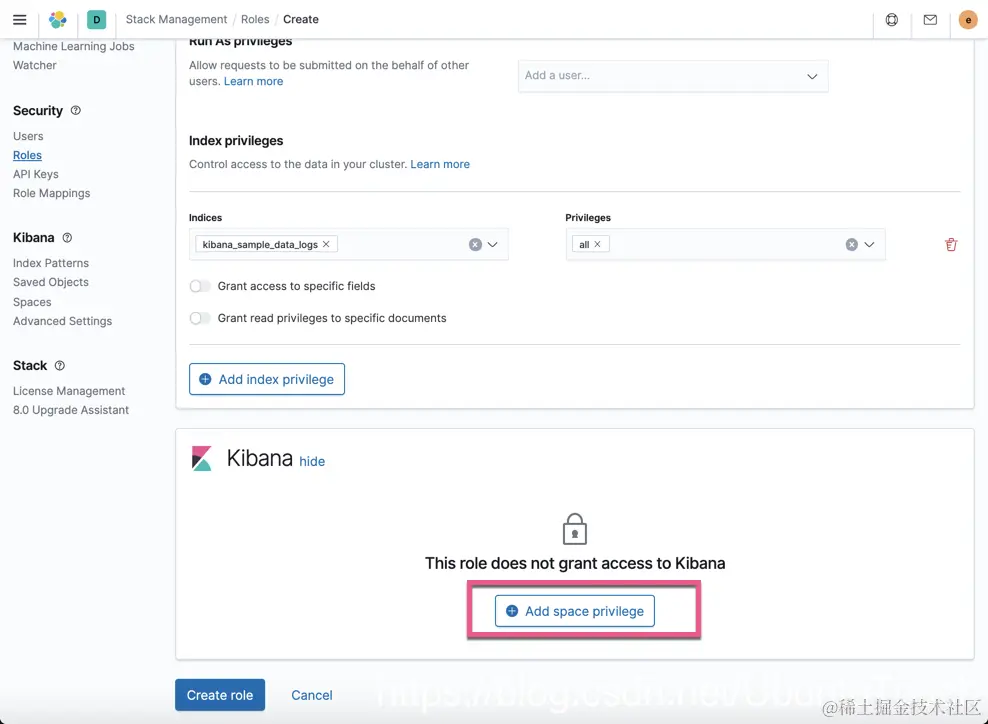Screen dimensions: 988x724
Task: Open the help lifebuoy icon
Action: click(892, 20)
